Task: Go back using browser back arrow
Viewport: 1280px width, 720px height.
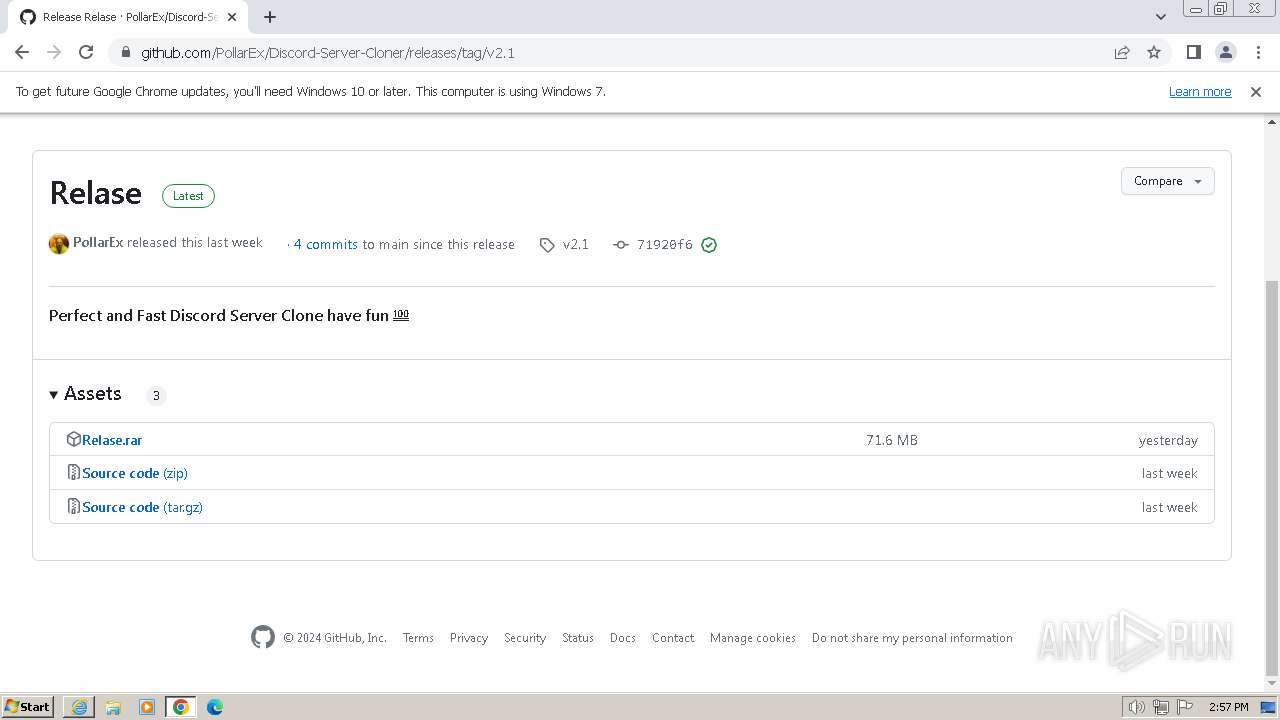Action: point(22,53)
